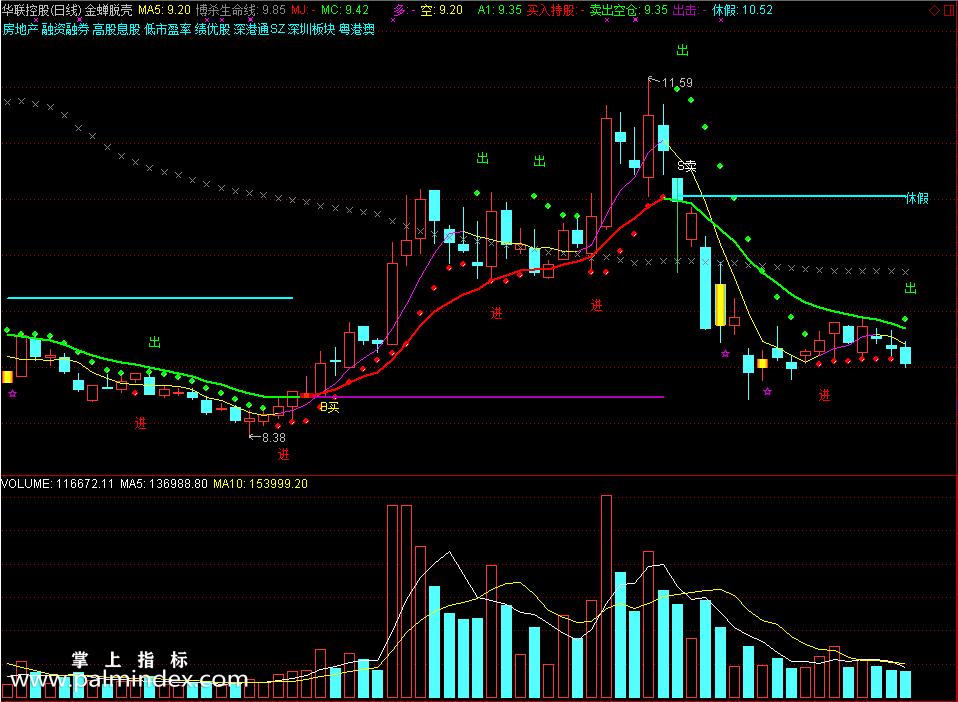
Task: Select the 博杀生命线: 9.85 header label
Action: (x=240, y=10)
